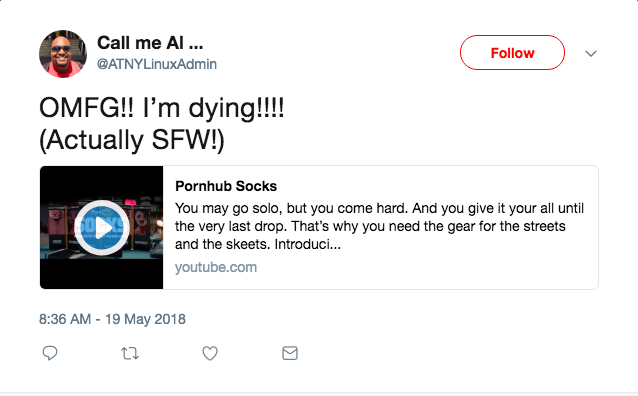This screenshot has height=396, width=638.
Task: Expand the tweet options chevron menu
Action: (x=591, y=53)
